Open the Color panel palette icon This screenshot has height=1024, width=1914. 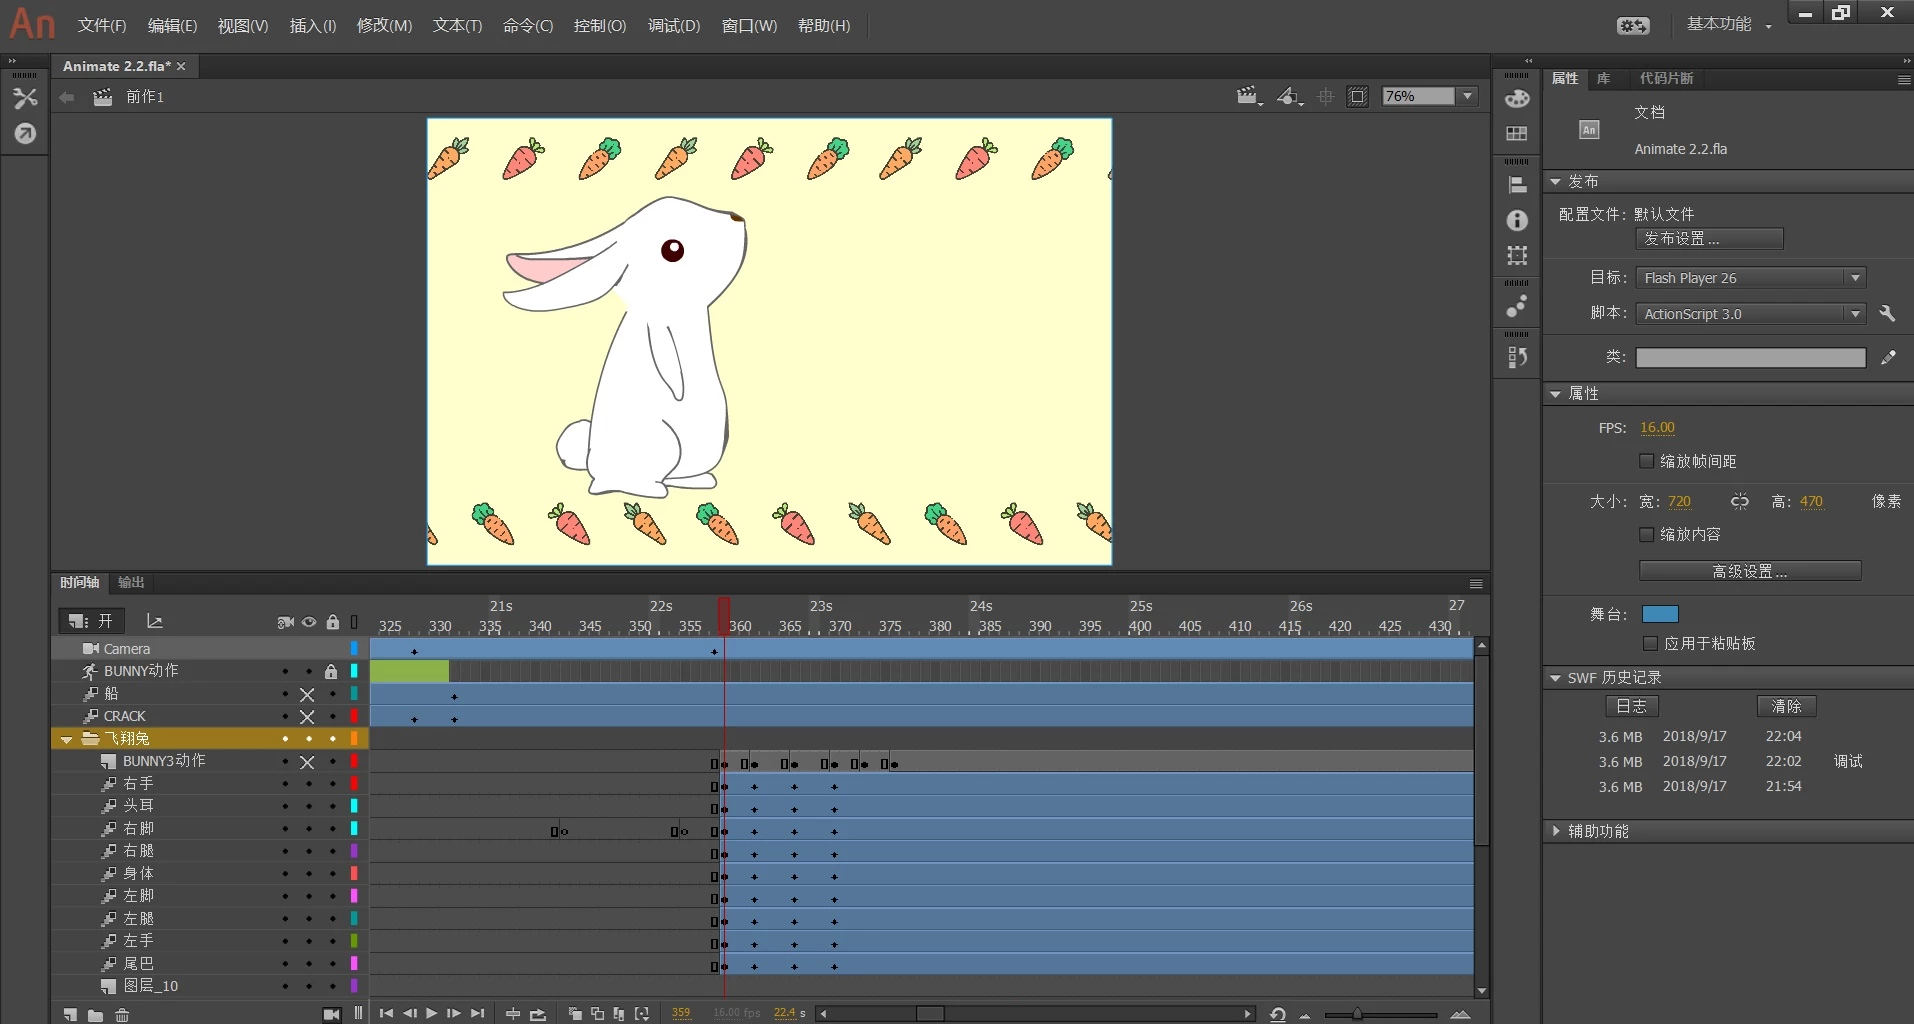coord(1517,98)
